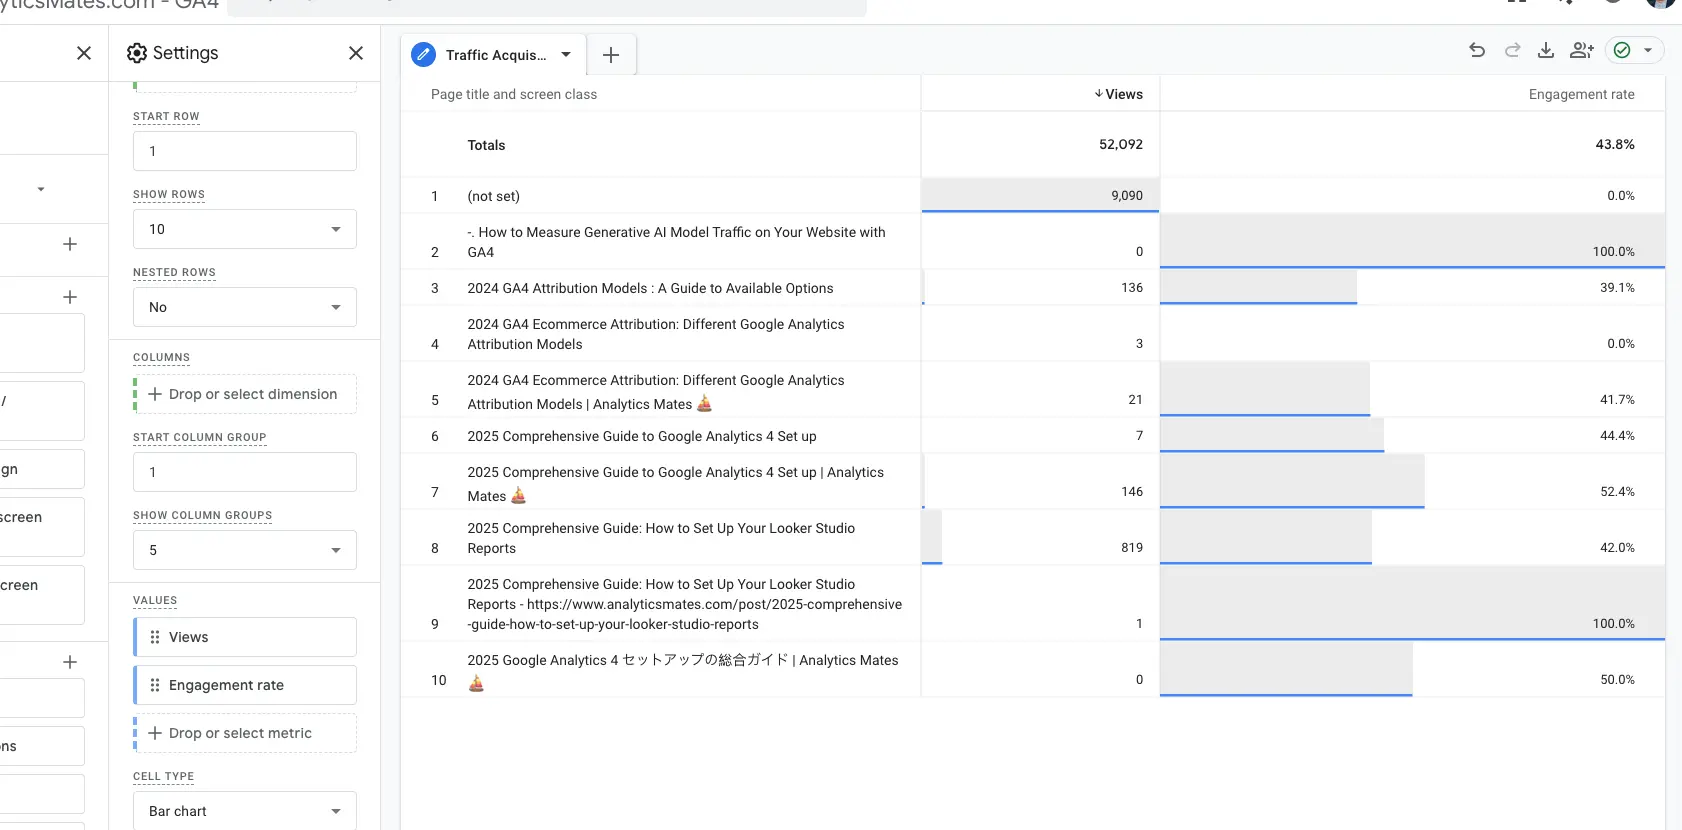Screen dimensions: 1682x830
Task: Click the 136 views cell
Action: click(1040, 288)
